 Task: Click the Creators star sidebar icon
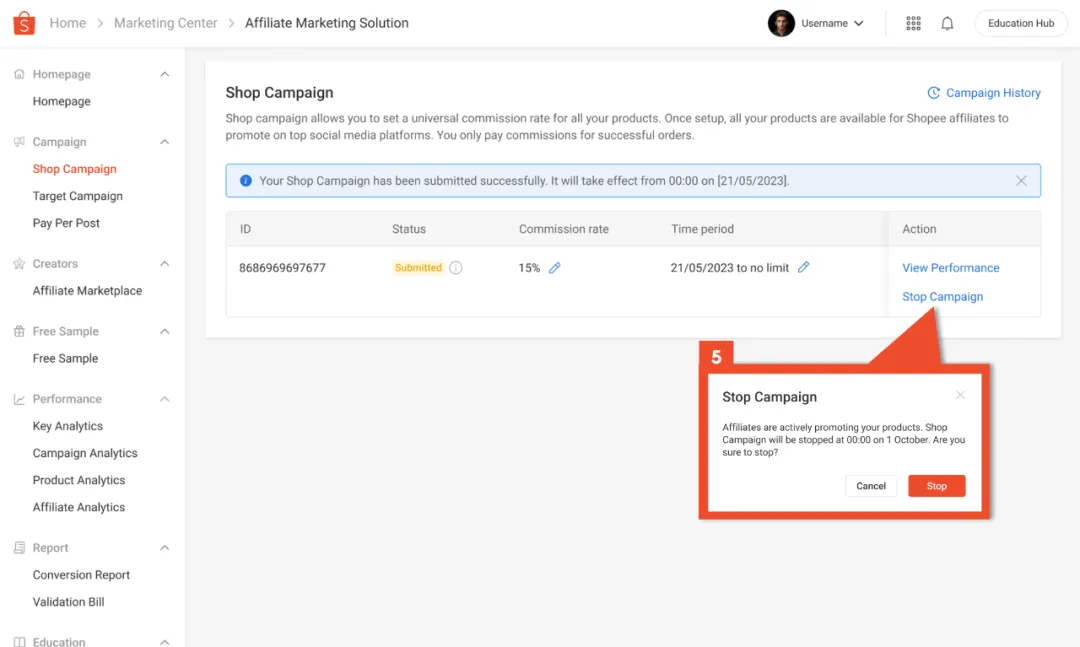click(19, 264)
